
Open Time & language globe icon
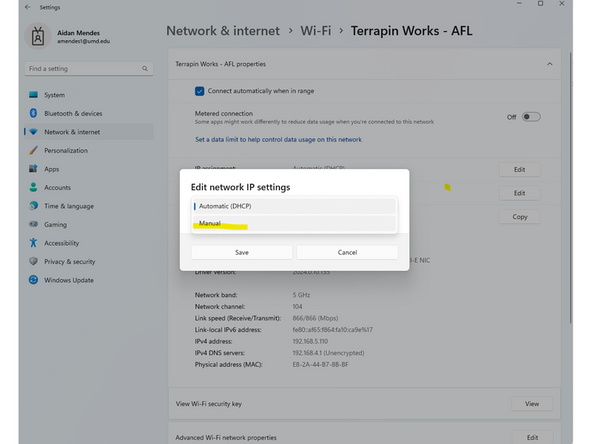[x=33, y=206]
